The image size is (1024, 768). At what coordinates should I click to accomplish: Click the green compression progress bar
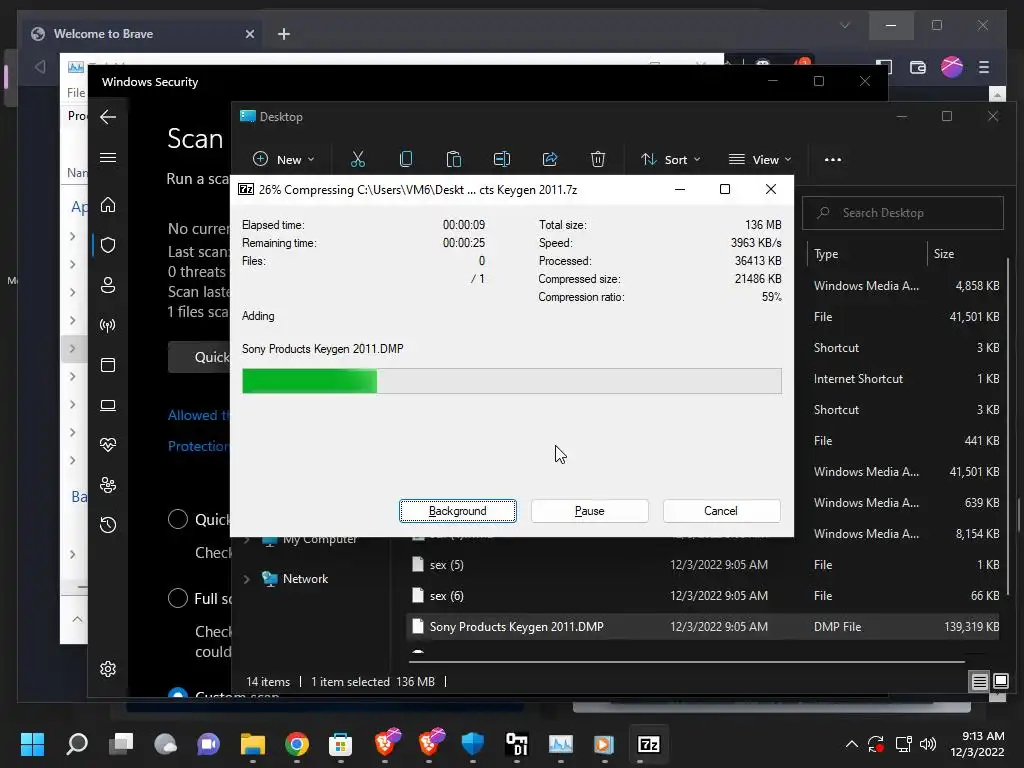[x=511, y=381]
